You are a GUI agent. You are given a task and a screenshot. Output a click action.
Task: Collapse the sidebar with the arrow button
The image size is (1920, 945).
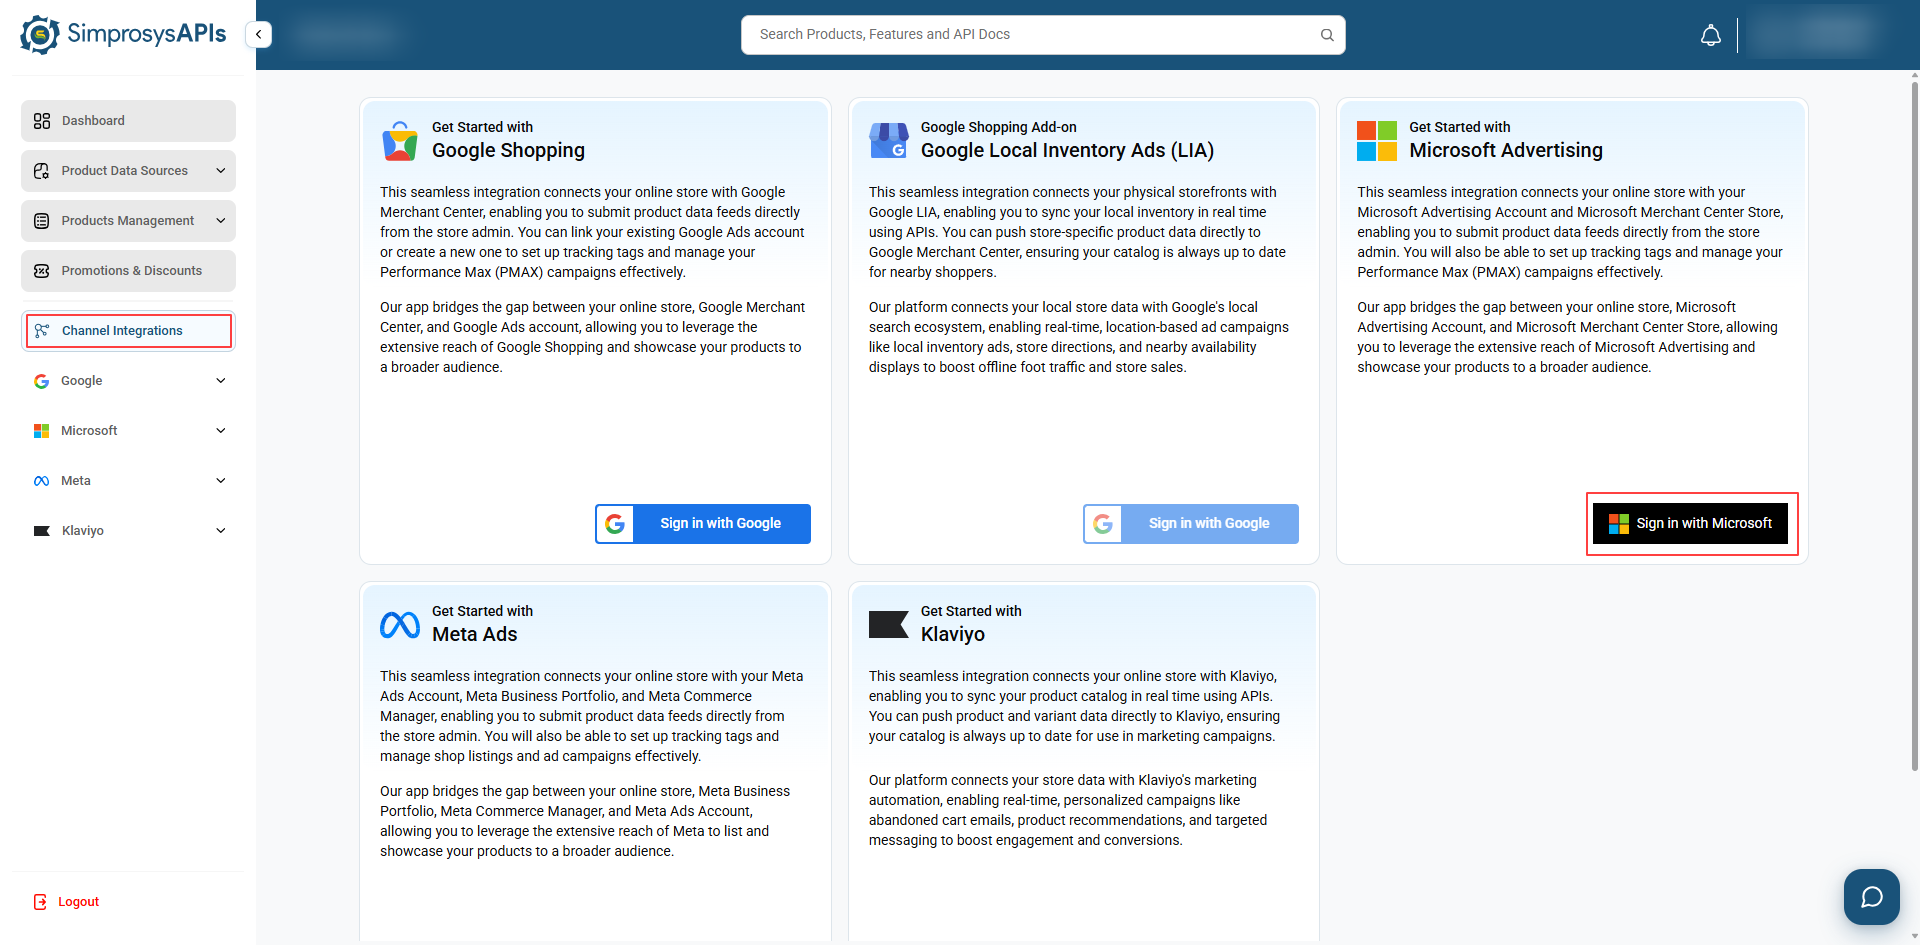tap(259, 34)
